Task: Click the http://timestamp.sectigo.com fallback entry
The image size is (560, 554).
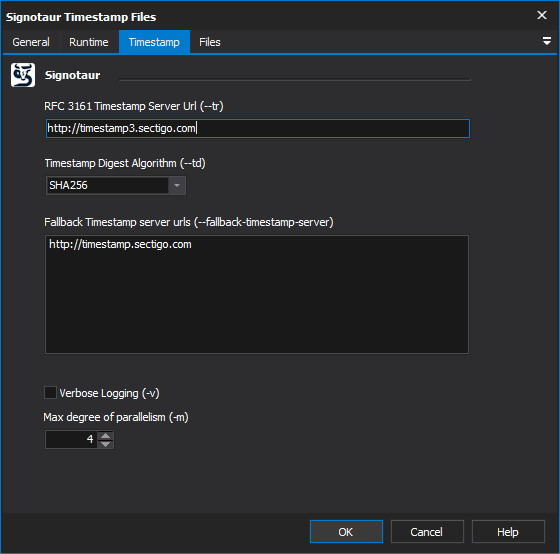Action: pos(120,244)
